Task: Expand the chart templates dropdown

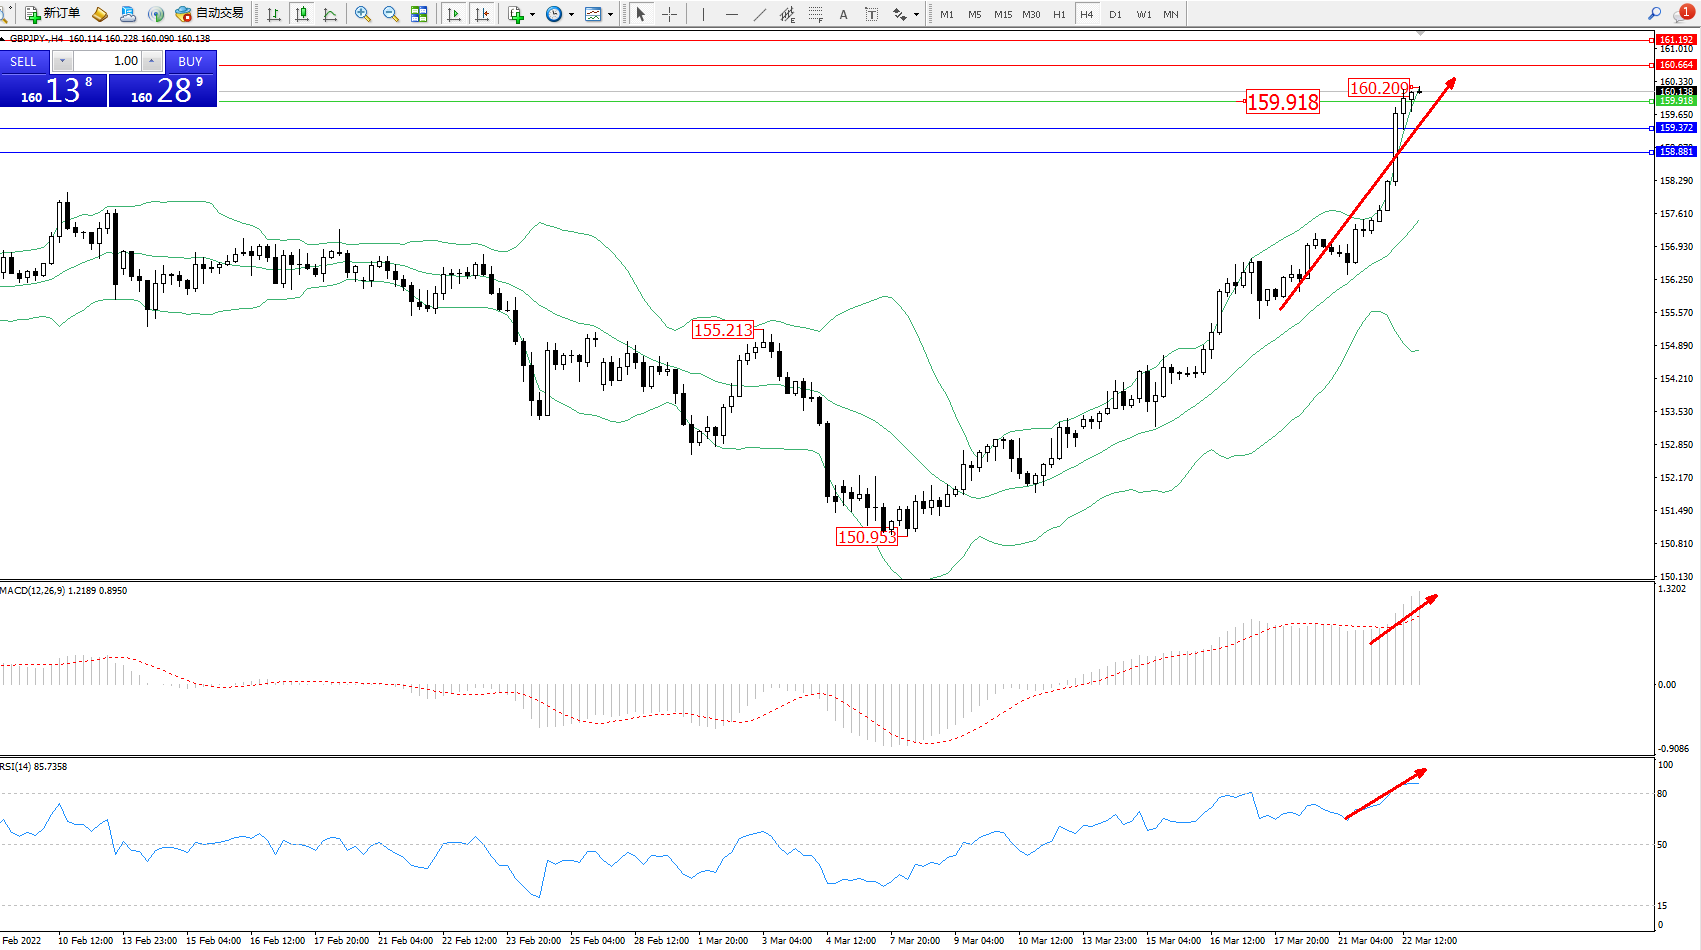Action: 610,14
